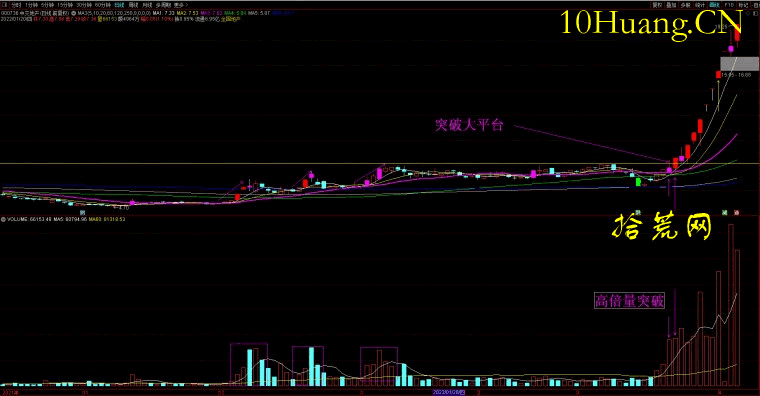Screen dimensions: 760x396
Task: Select the 5分钟 period tab
Action: pos(48,5)
